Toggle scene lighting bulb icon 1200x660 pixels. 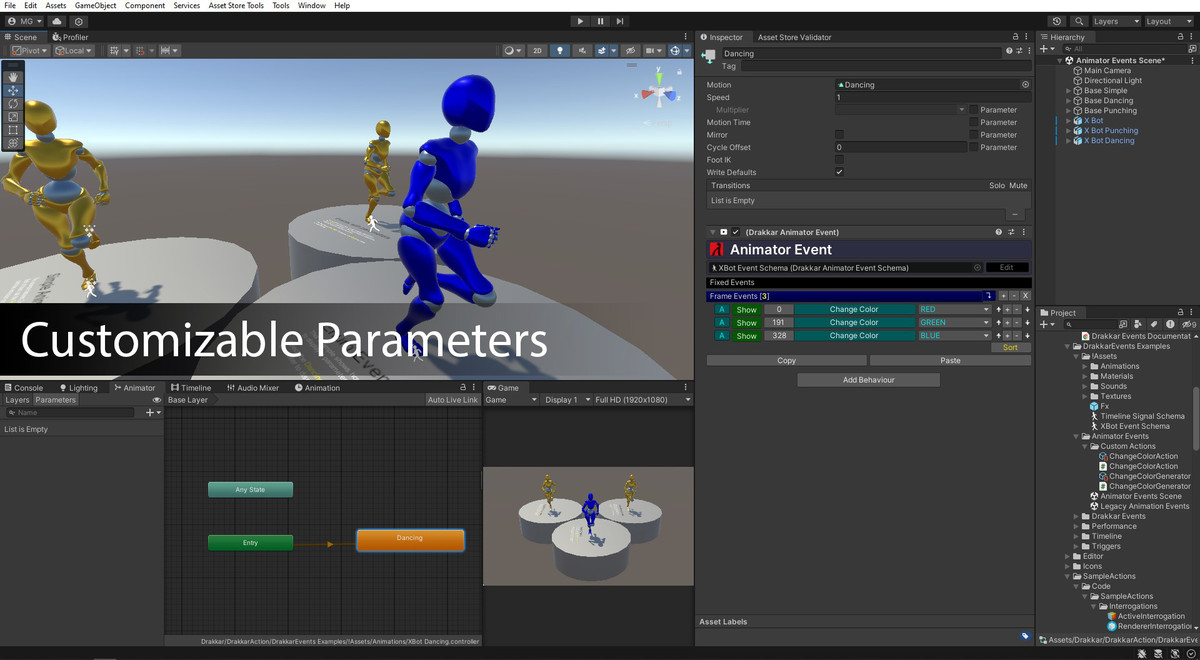tap(560, 50)
